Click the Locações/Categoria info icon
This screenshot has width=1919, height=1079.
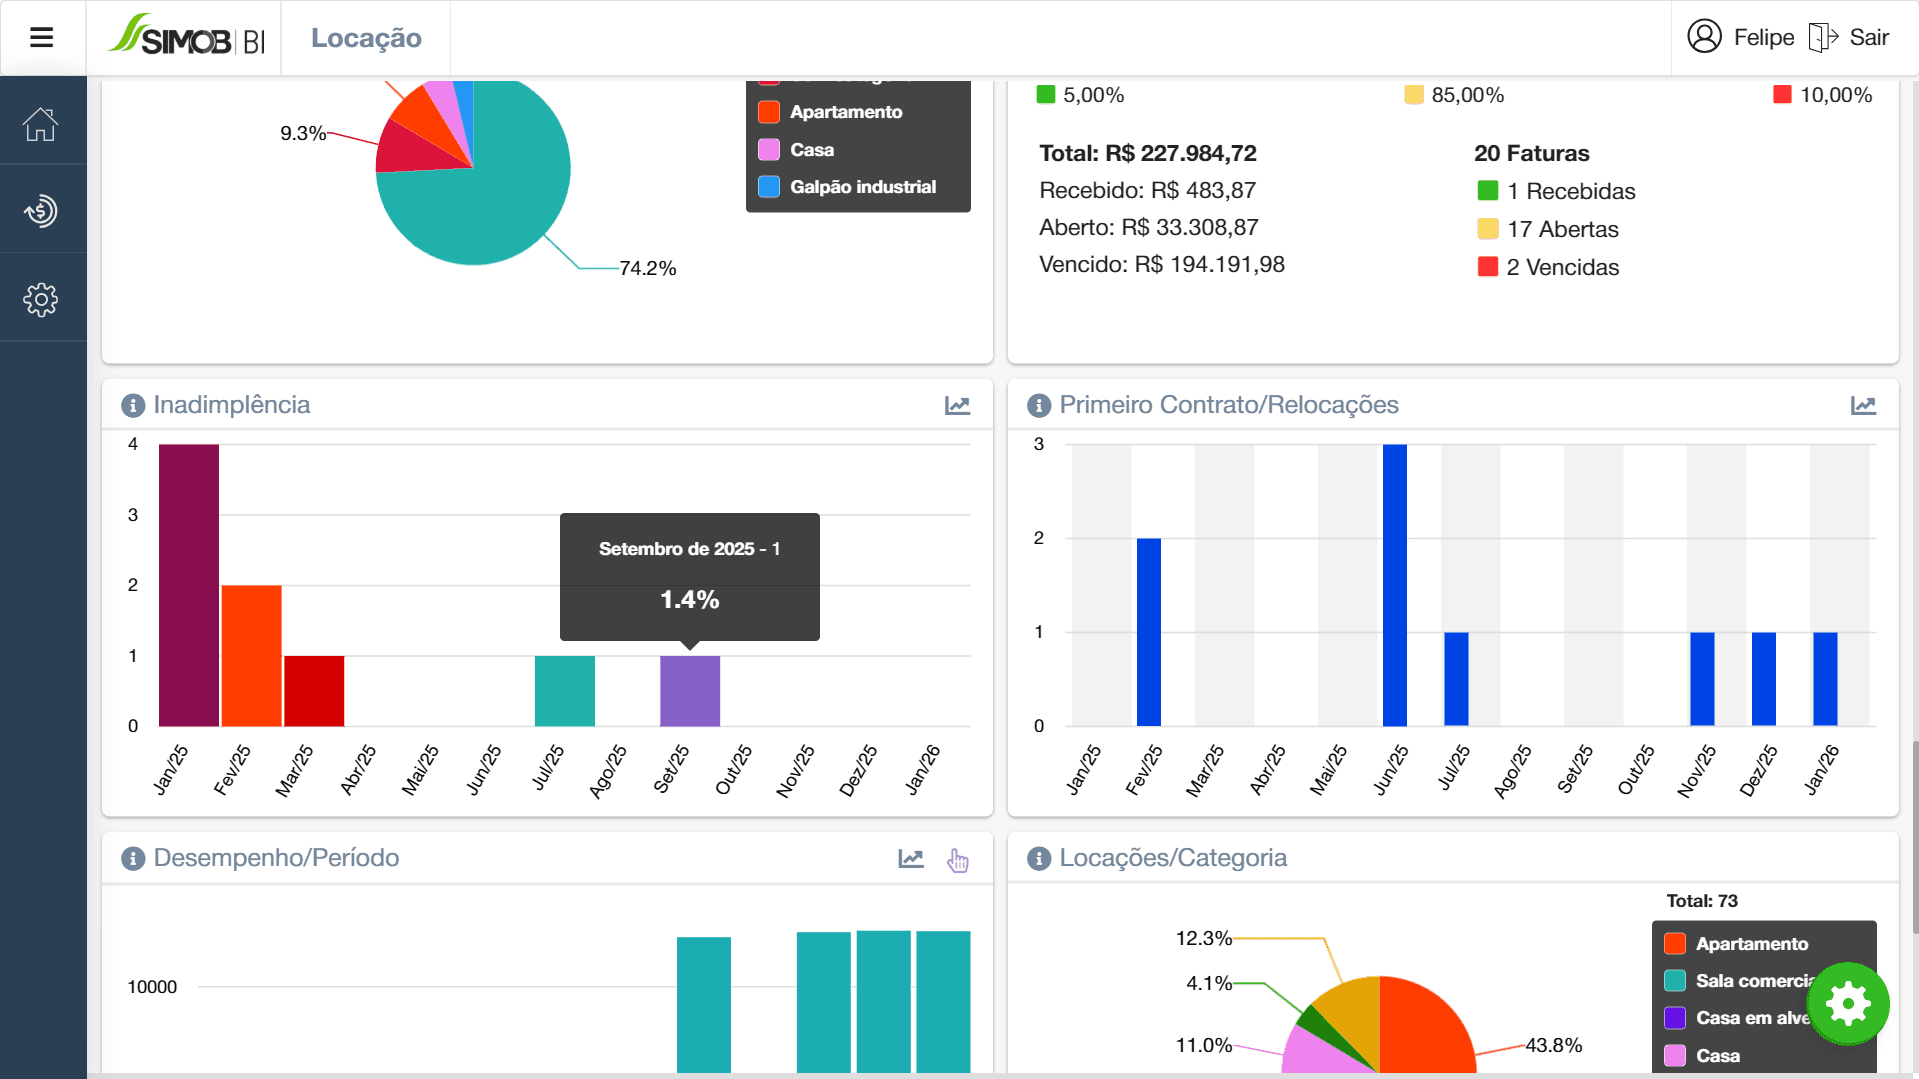[1039, 858]
